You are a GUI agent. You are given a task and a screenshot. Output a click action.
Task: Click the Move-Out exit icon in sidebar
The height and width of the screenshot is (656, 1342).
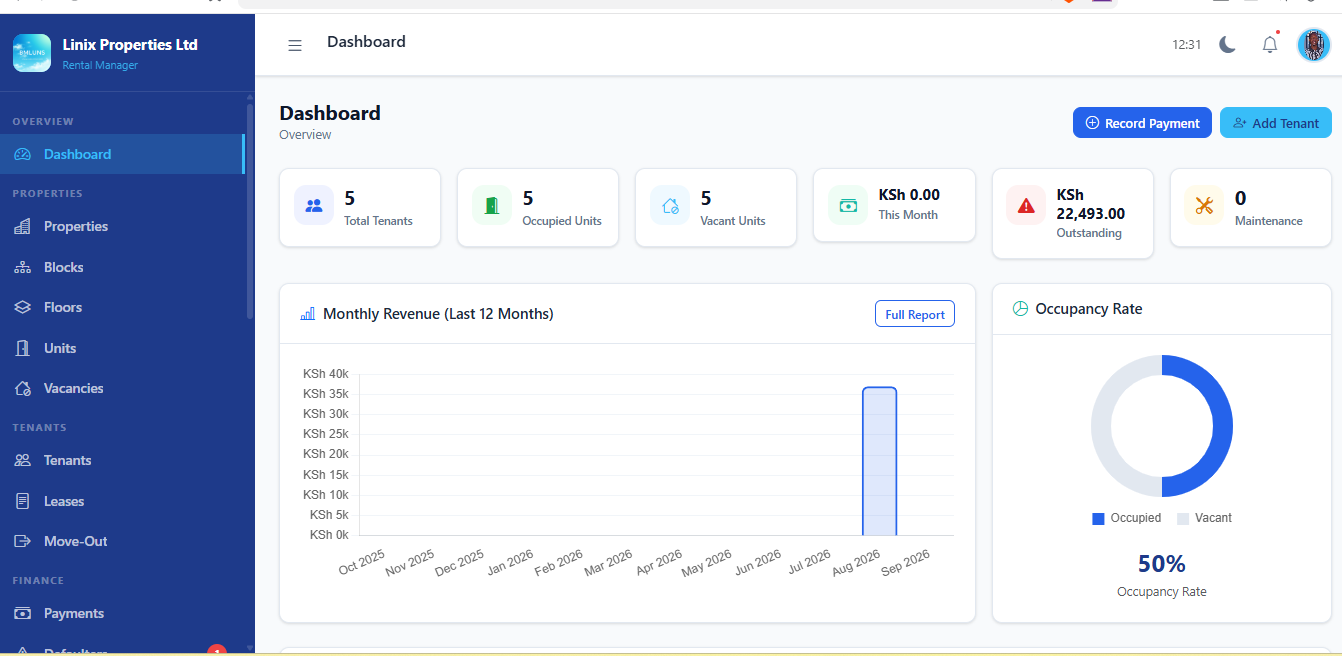pyautogui.click(x=22, y=541)
